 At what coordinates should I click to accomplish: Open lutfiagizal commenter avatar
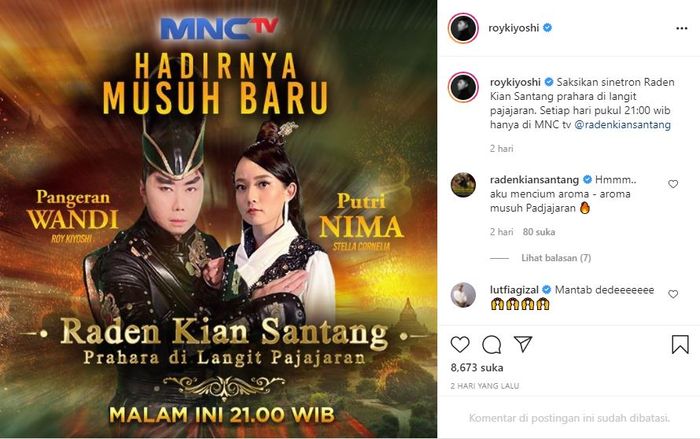[x=463, y=295]
